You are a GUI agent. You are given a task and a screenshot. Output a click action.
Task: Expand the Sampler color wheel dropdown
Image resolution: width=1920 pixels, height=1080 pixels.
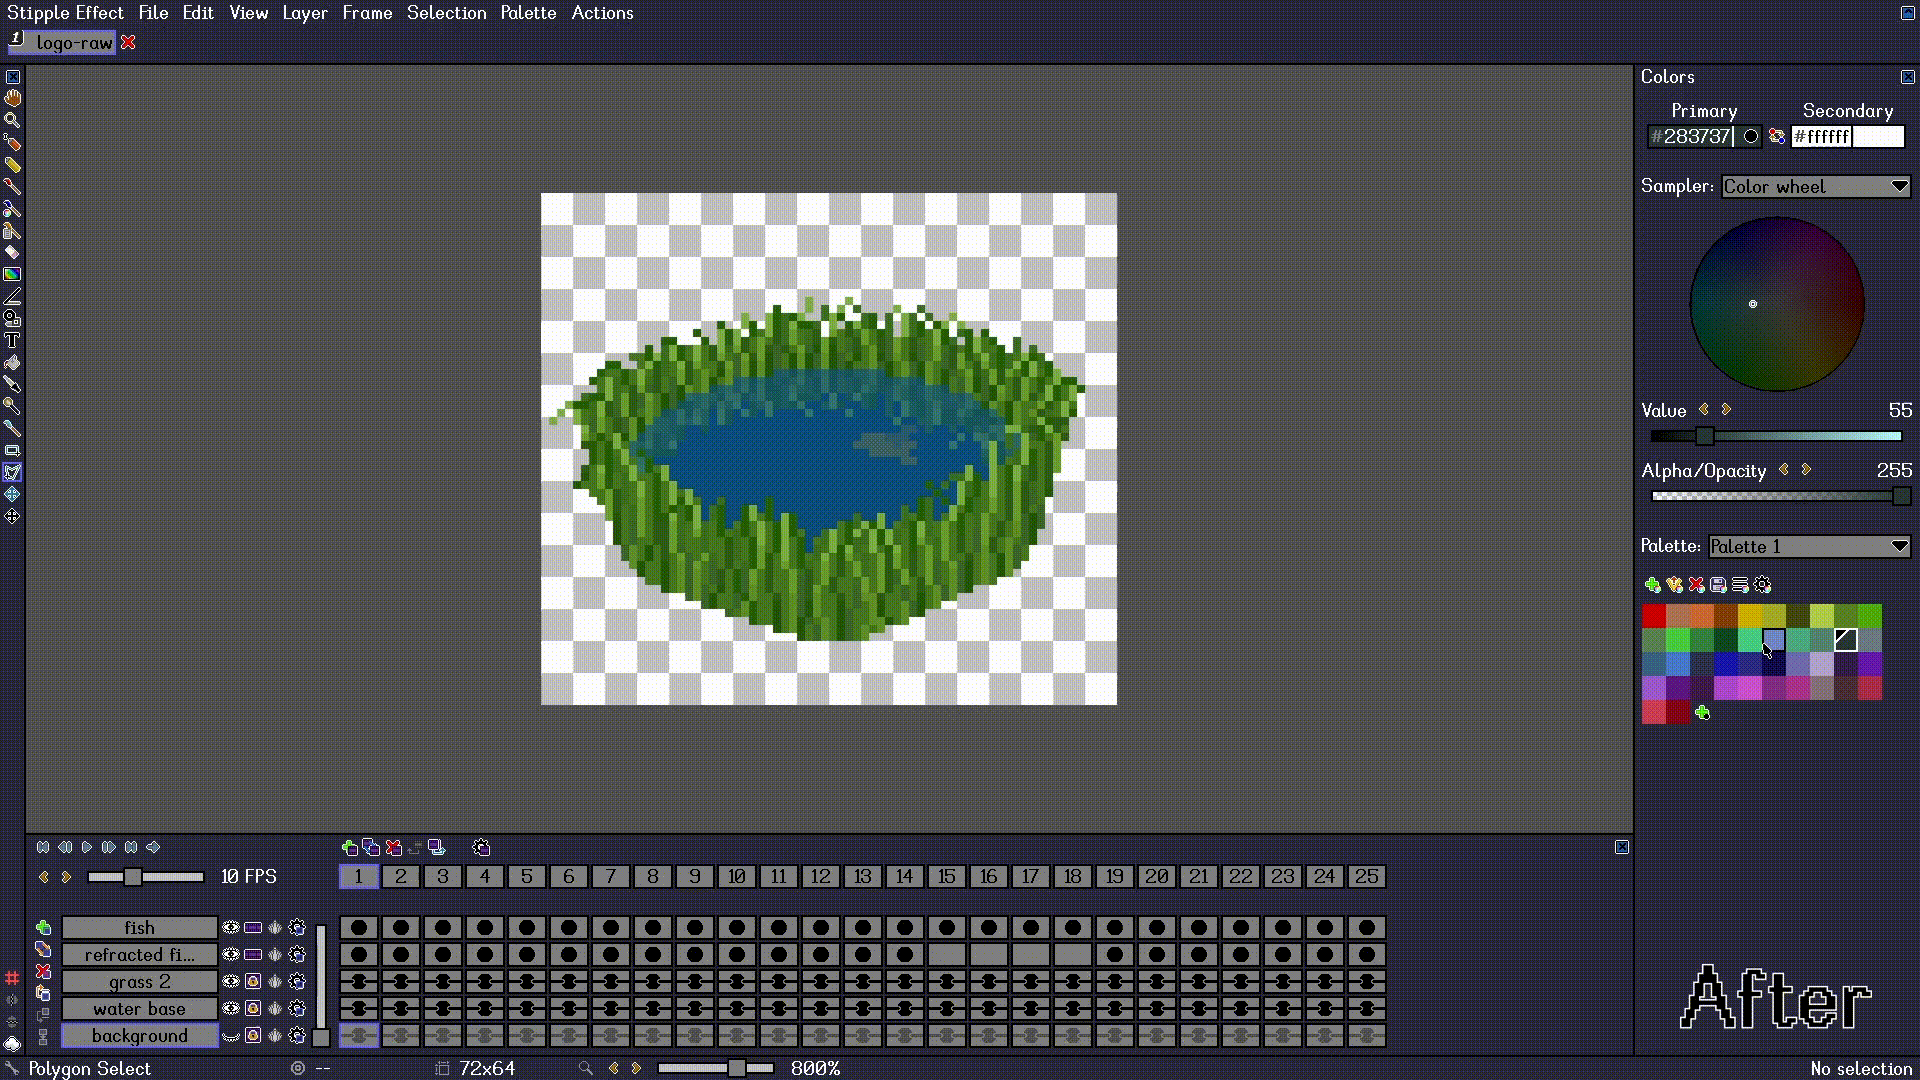pos(1899,186)
